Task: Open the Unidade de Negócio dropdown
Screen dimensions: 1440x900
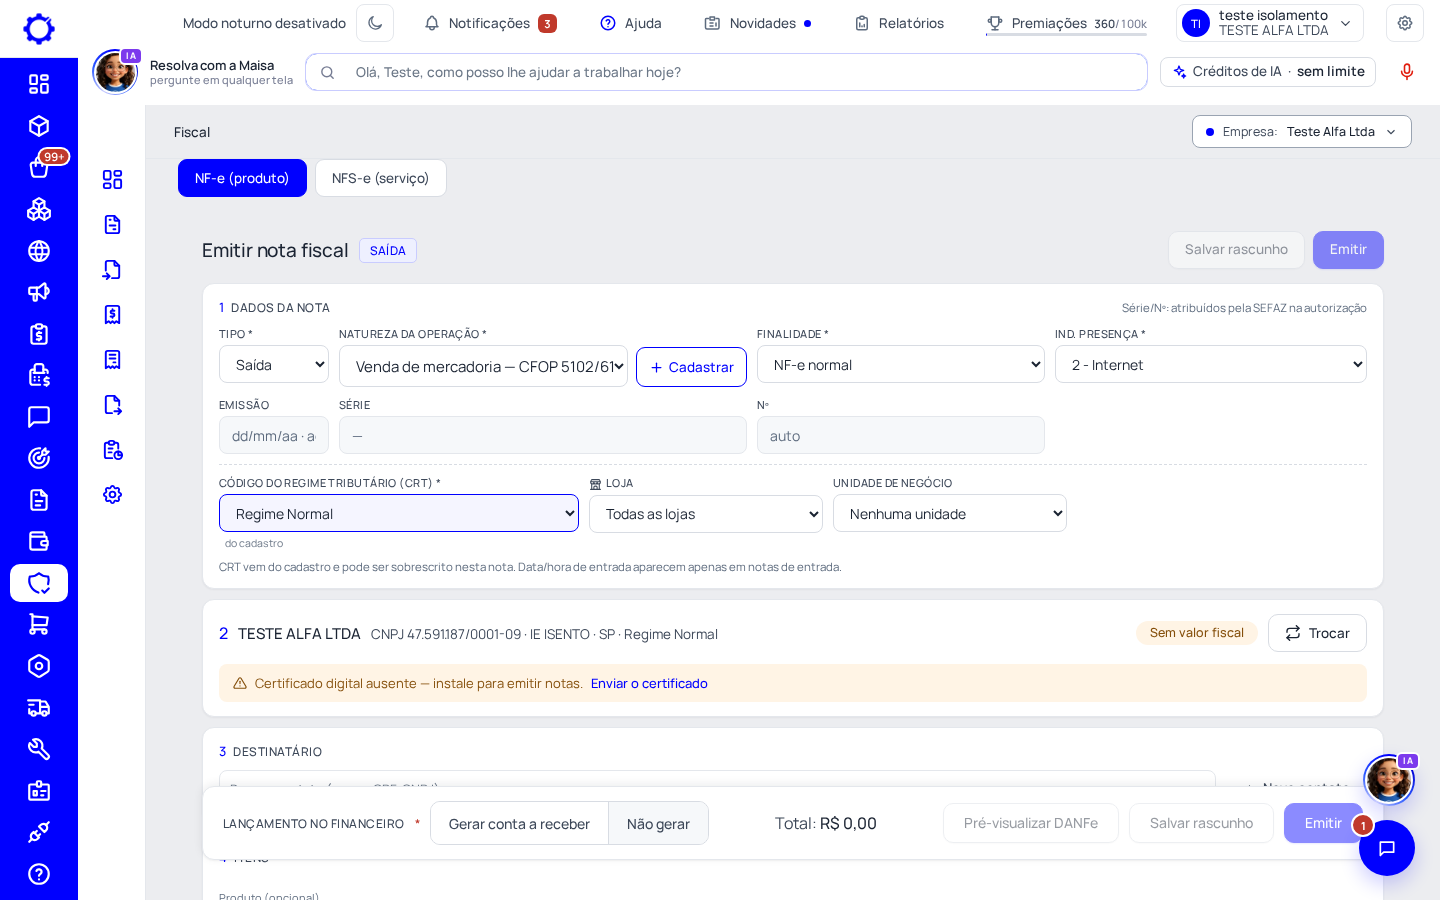Action: [x=950, y=513]
